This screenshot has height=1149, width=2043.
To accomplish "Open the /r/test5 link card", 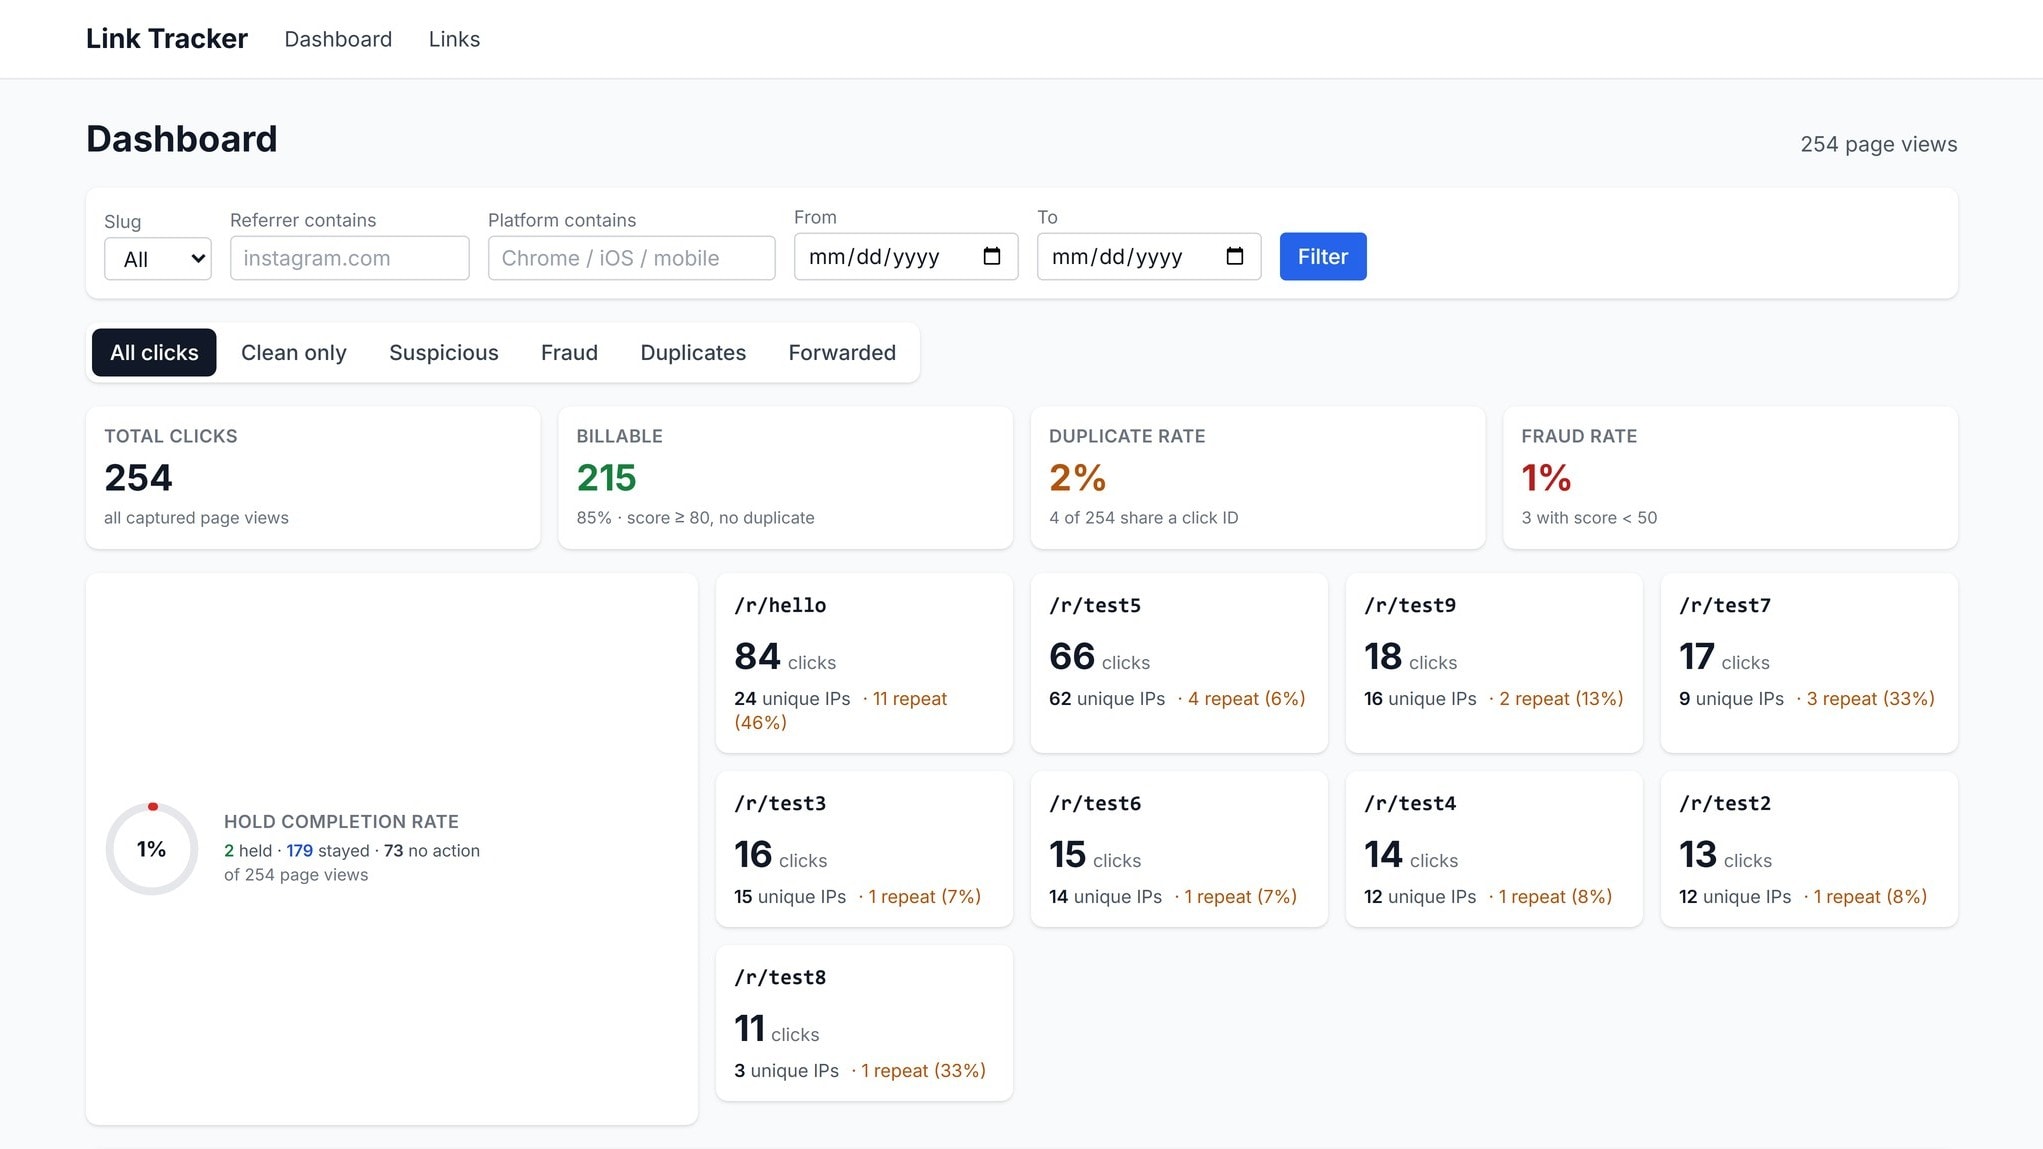I will point(1179,663).
